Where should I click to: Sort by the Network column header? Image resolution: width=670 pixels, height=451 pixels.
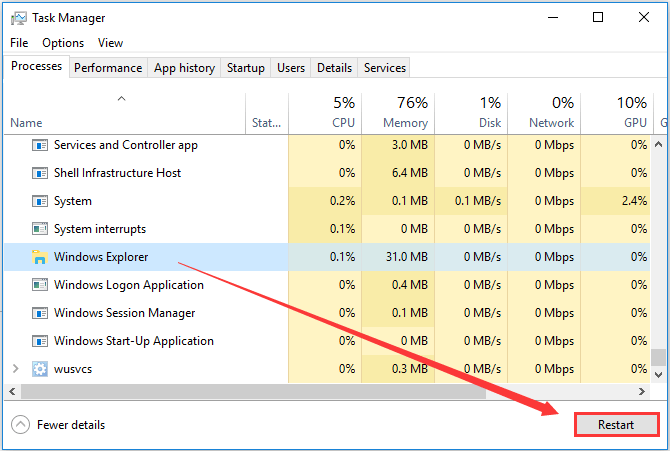(x=544, y=114)
